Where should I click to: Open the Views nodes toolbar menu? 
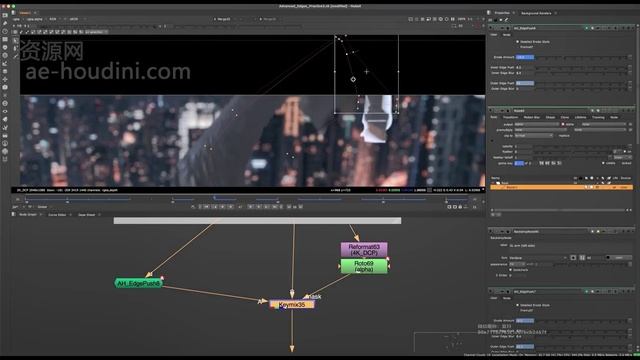5,111
